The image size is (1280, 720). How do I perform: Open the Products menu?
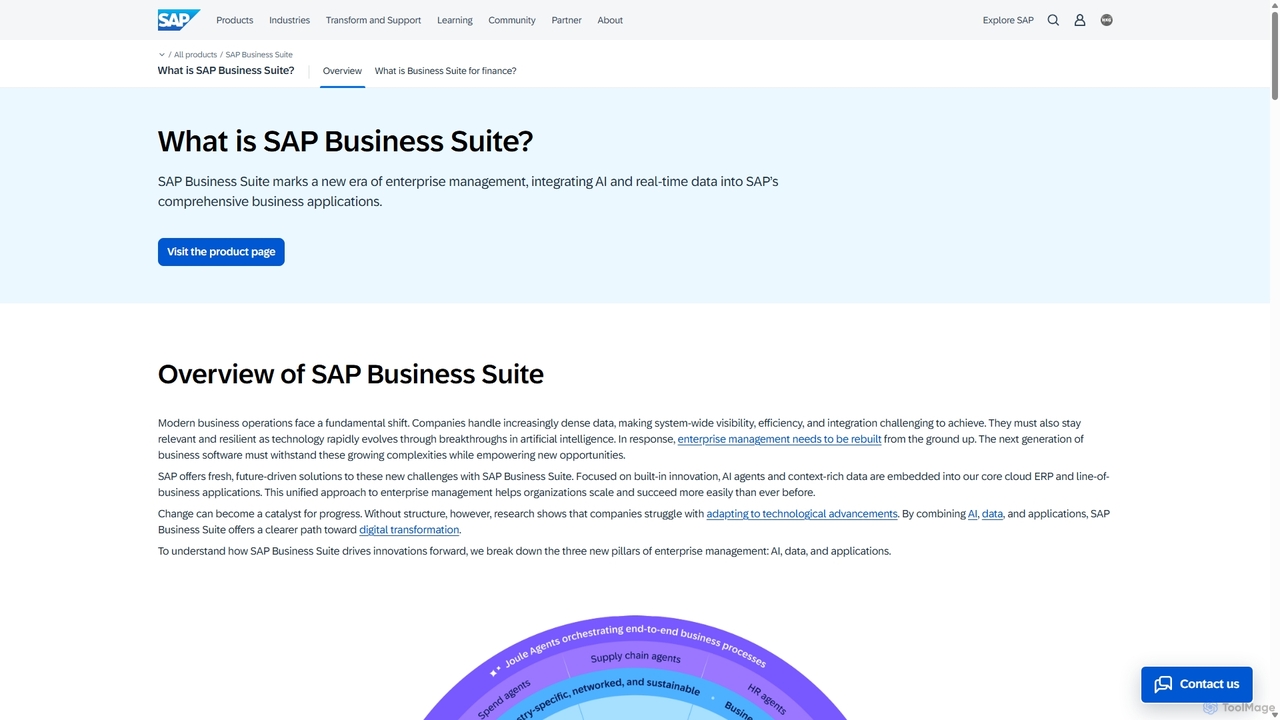click(x=235, y=20)
